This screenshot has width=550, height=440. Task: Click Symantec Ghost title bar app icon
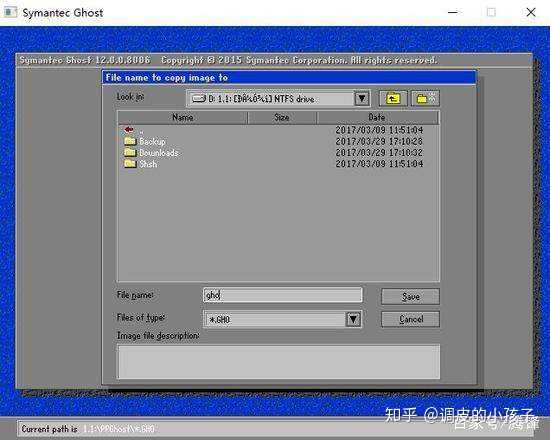click(9, 12)
